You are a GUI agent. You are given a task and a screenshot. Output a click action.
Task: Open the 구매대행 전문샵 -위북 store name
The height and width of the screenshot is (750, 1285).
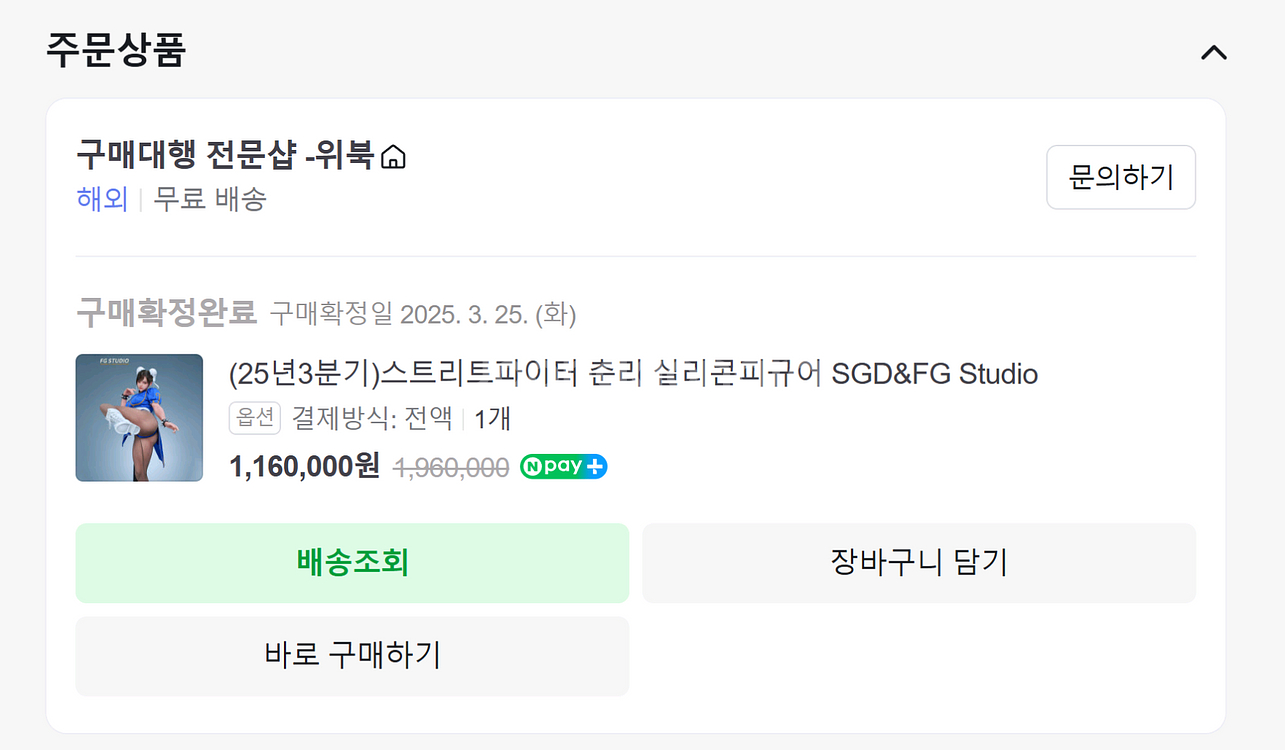[x=225, y=155]
